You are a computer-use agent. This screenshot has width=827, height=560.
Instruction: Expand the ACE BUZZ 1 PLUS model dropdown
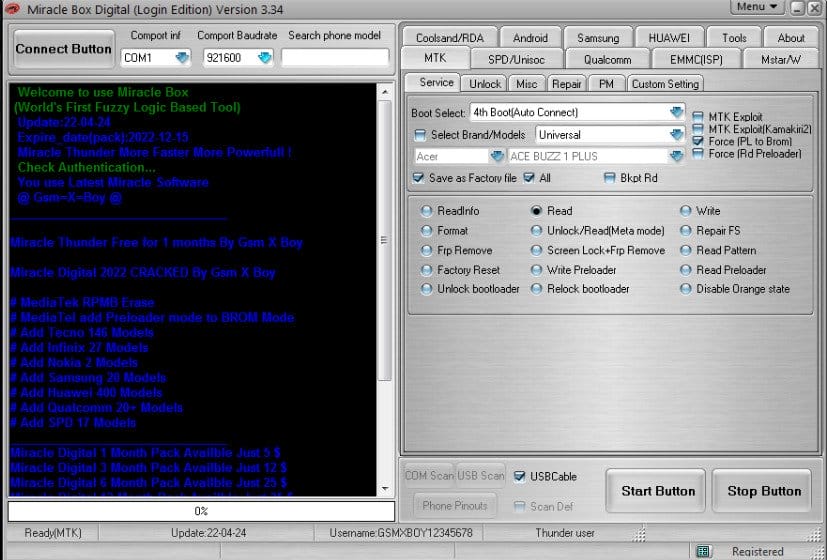click(676, 156)
